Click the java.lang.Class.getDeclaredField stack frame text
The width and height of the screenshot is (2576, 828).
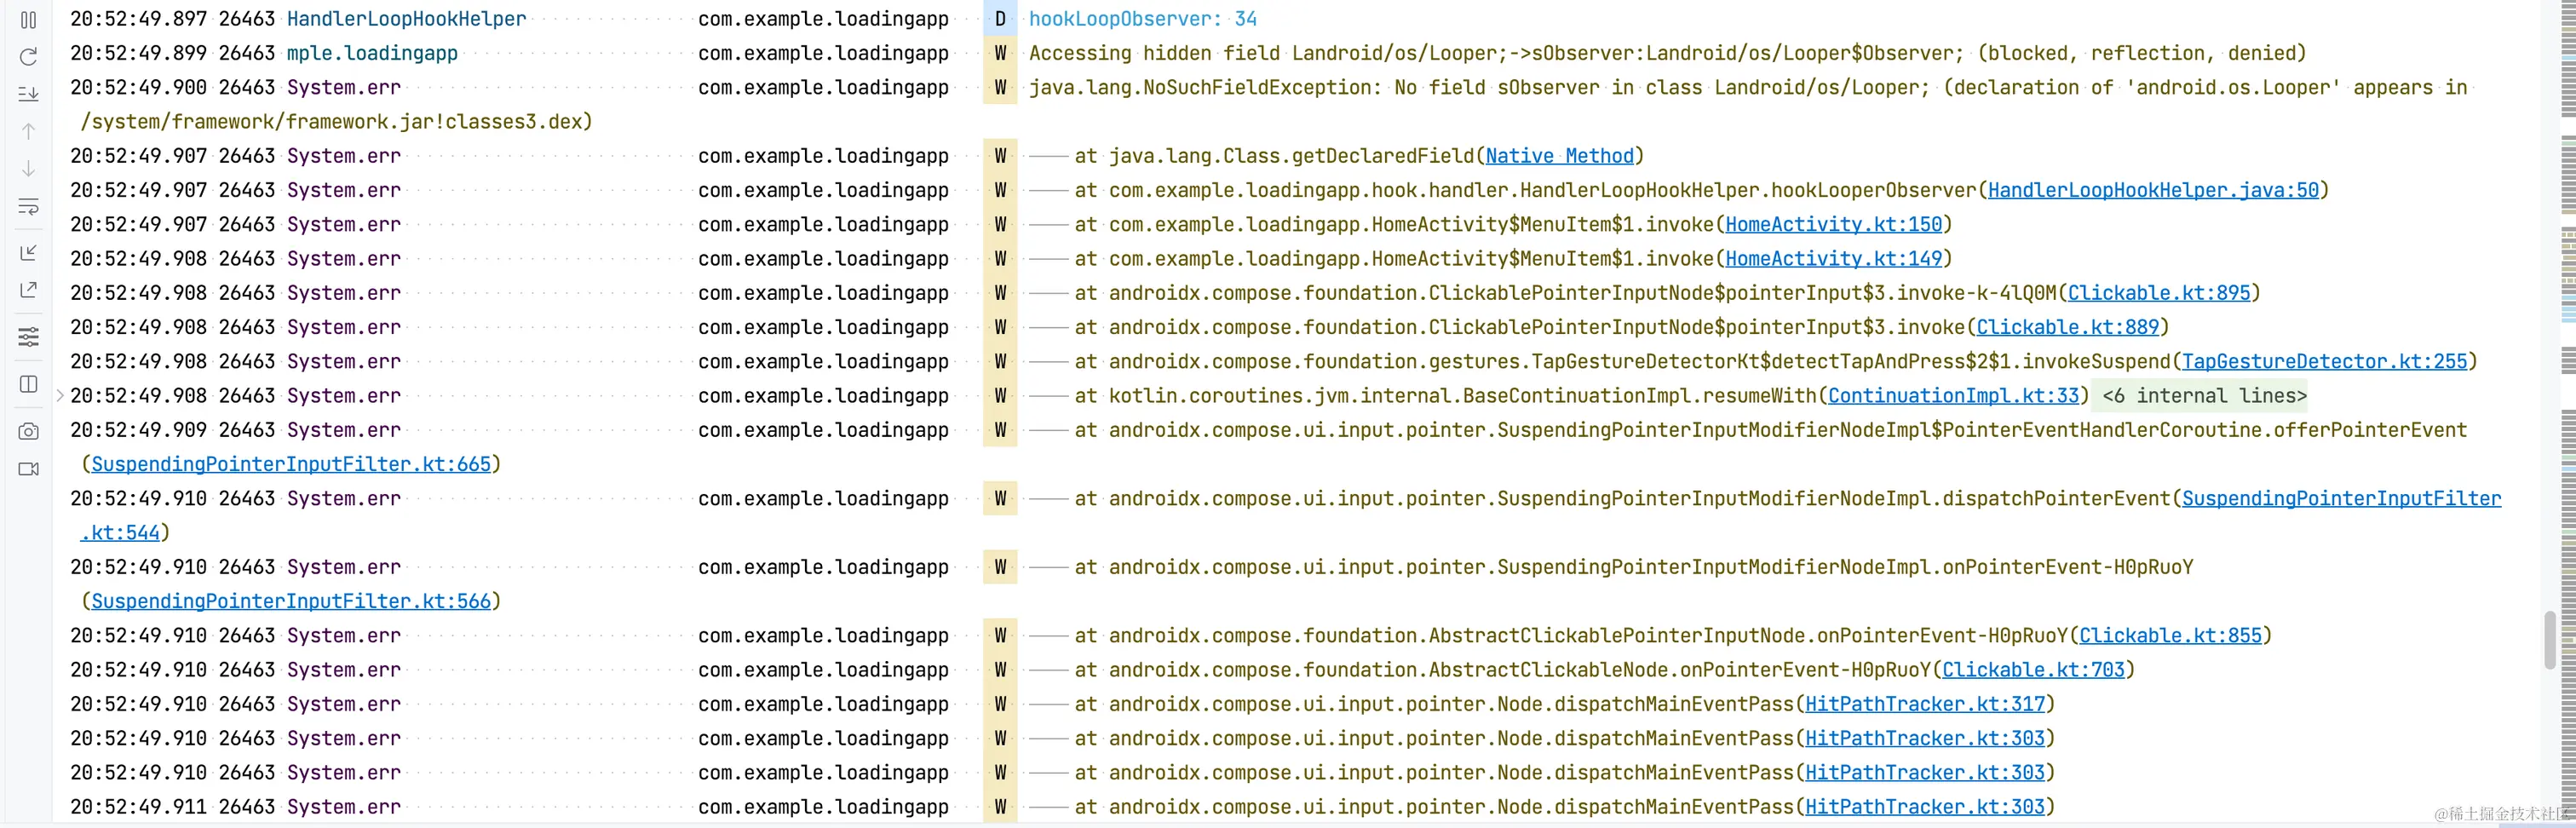point(1359,156)
